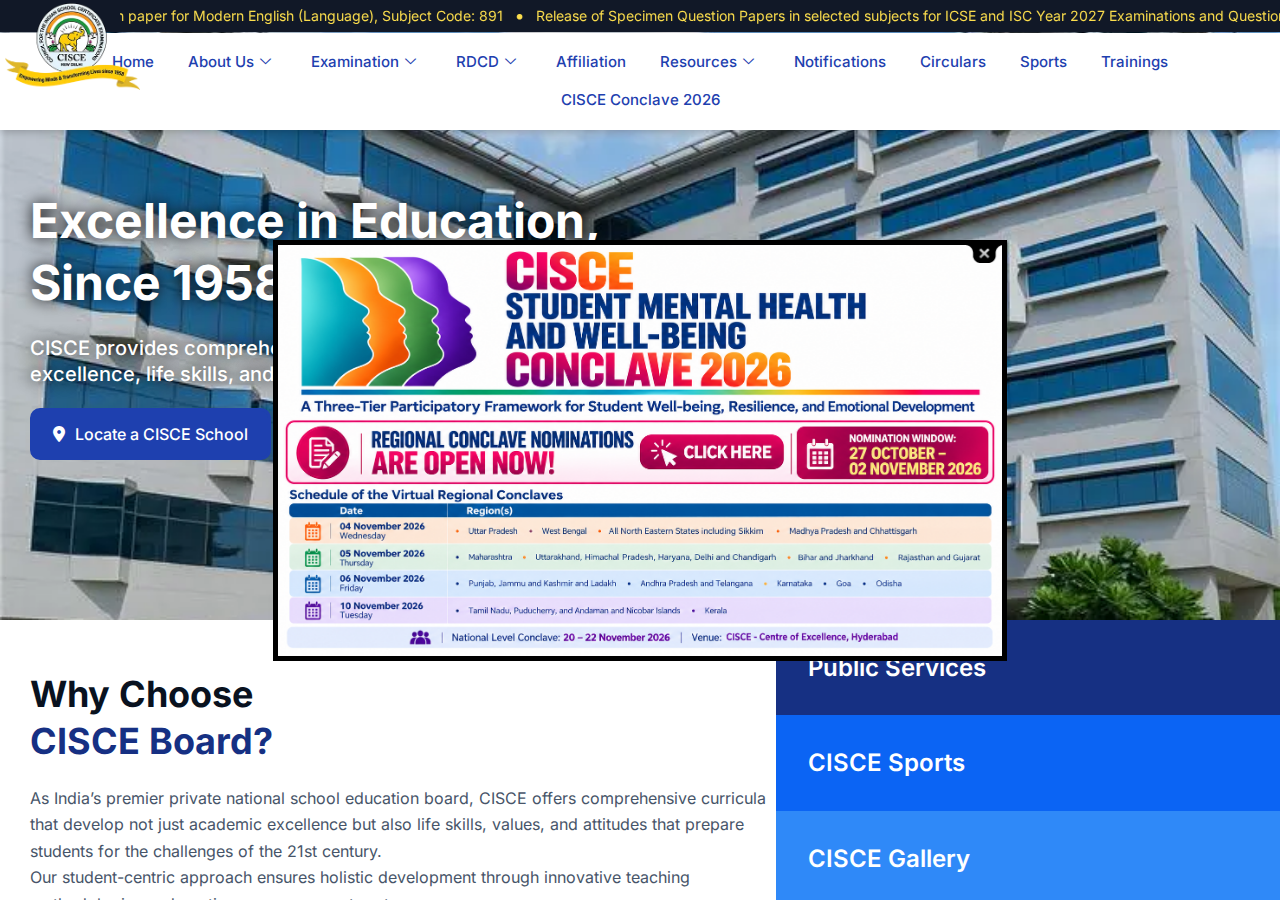
Task: Click the 'CISCE - Centre of Excellence, Hyderabad' venue text
Action: (812, 637)
